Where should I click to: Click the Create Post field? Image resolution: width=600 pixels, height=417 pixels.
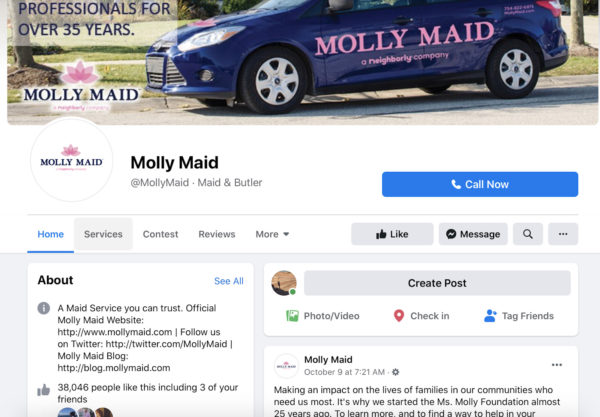pyautogui.click(x=437, y=283)
